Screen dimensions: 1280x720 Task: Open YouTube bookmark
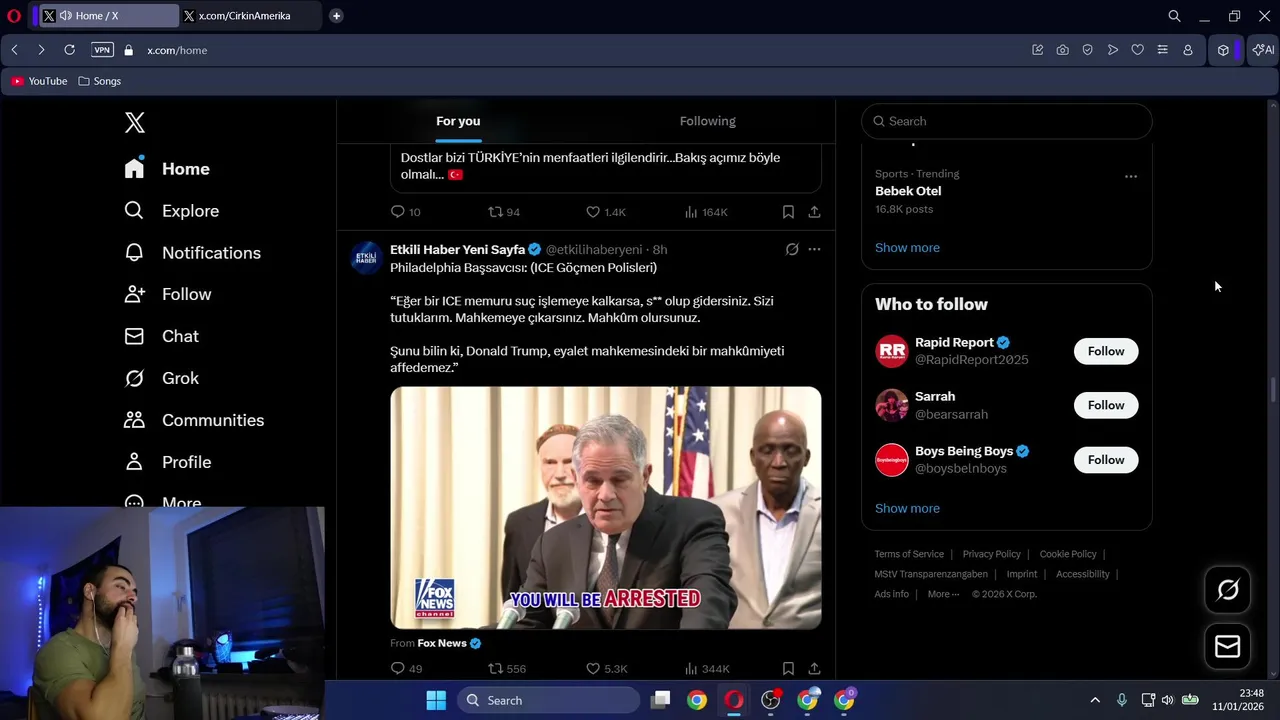coord(39,81)
